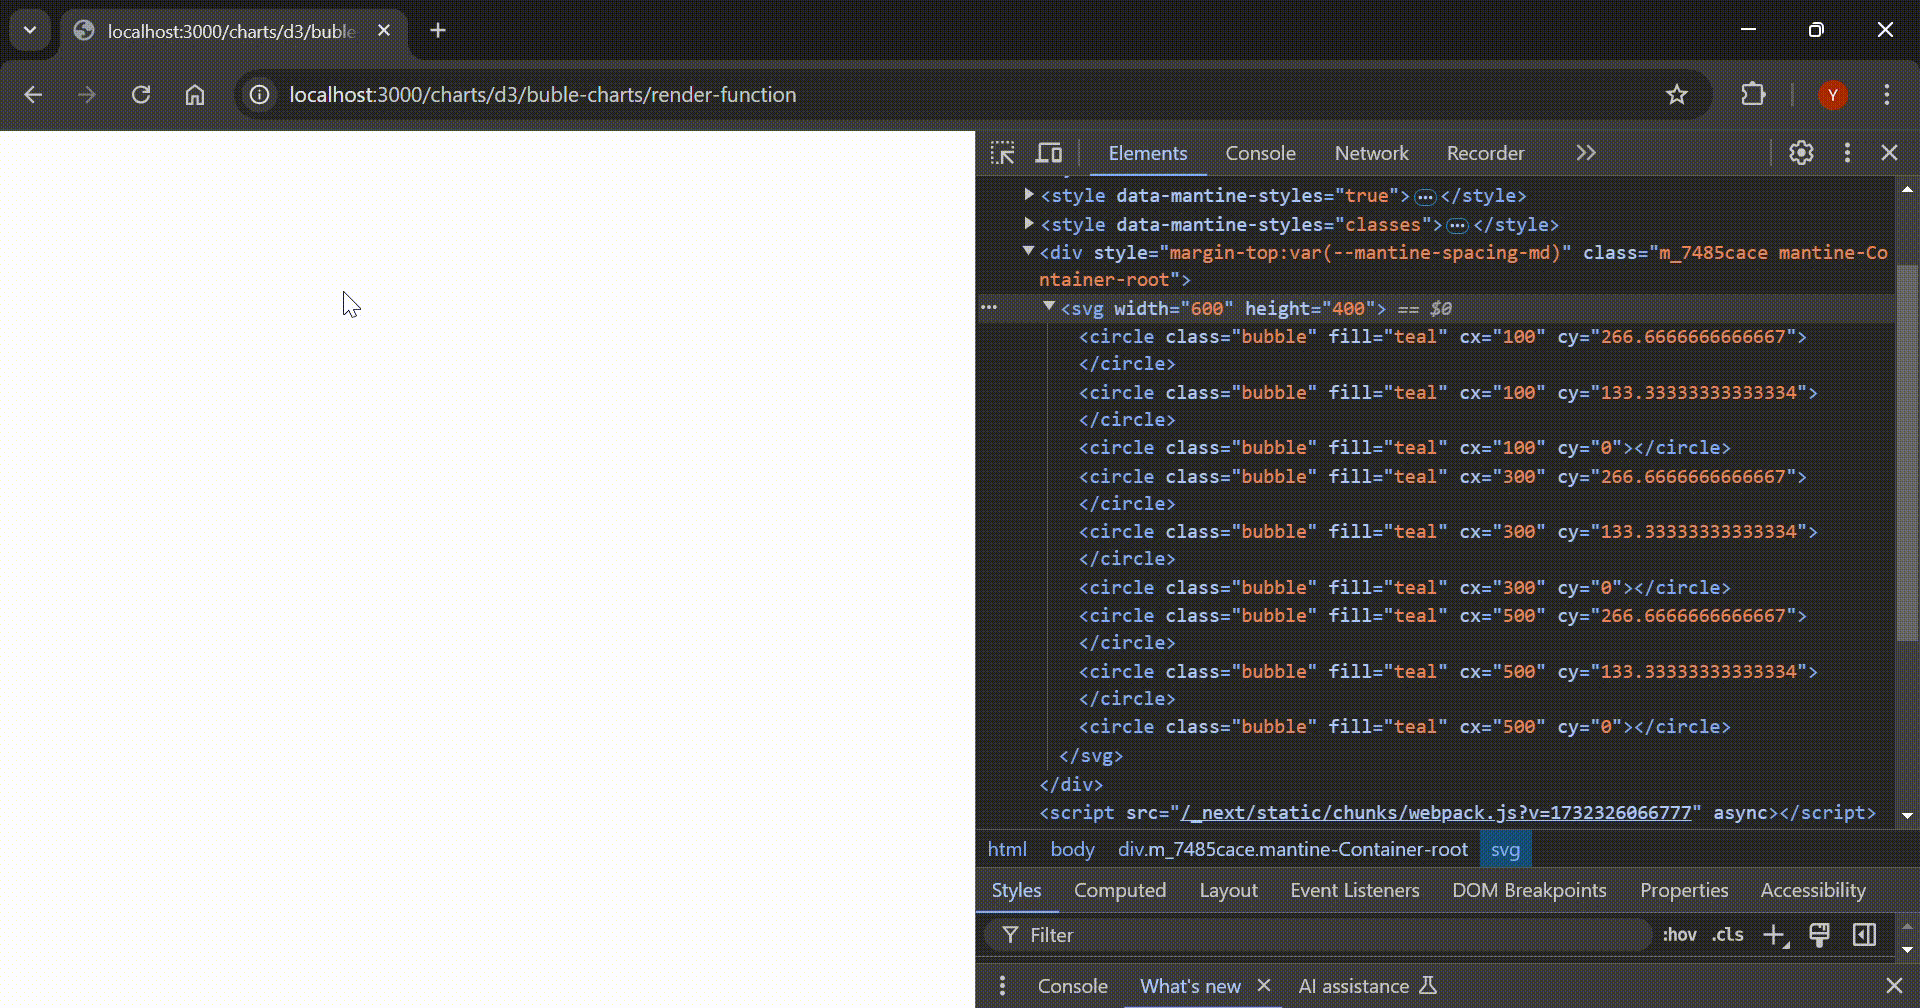This screenshot has width=1920, height=1008.
Task: Toggle :hov pseudo-class forcing
Action: (1680, 934)
